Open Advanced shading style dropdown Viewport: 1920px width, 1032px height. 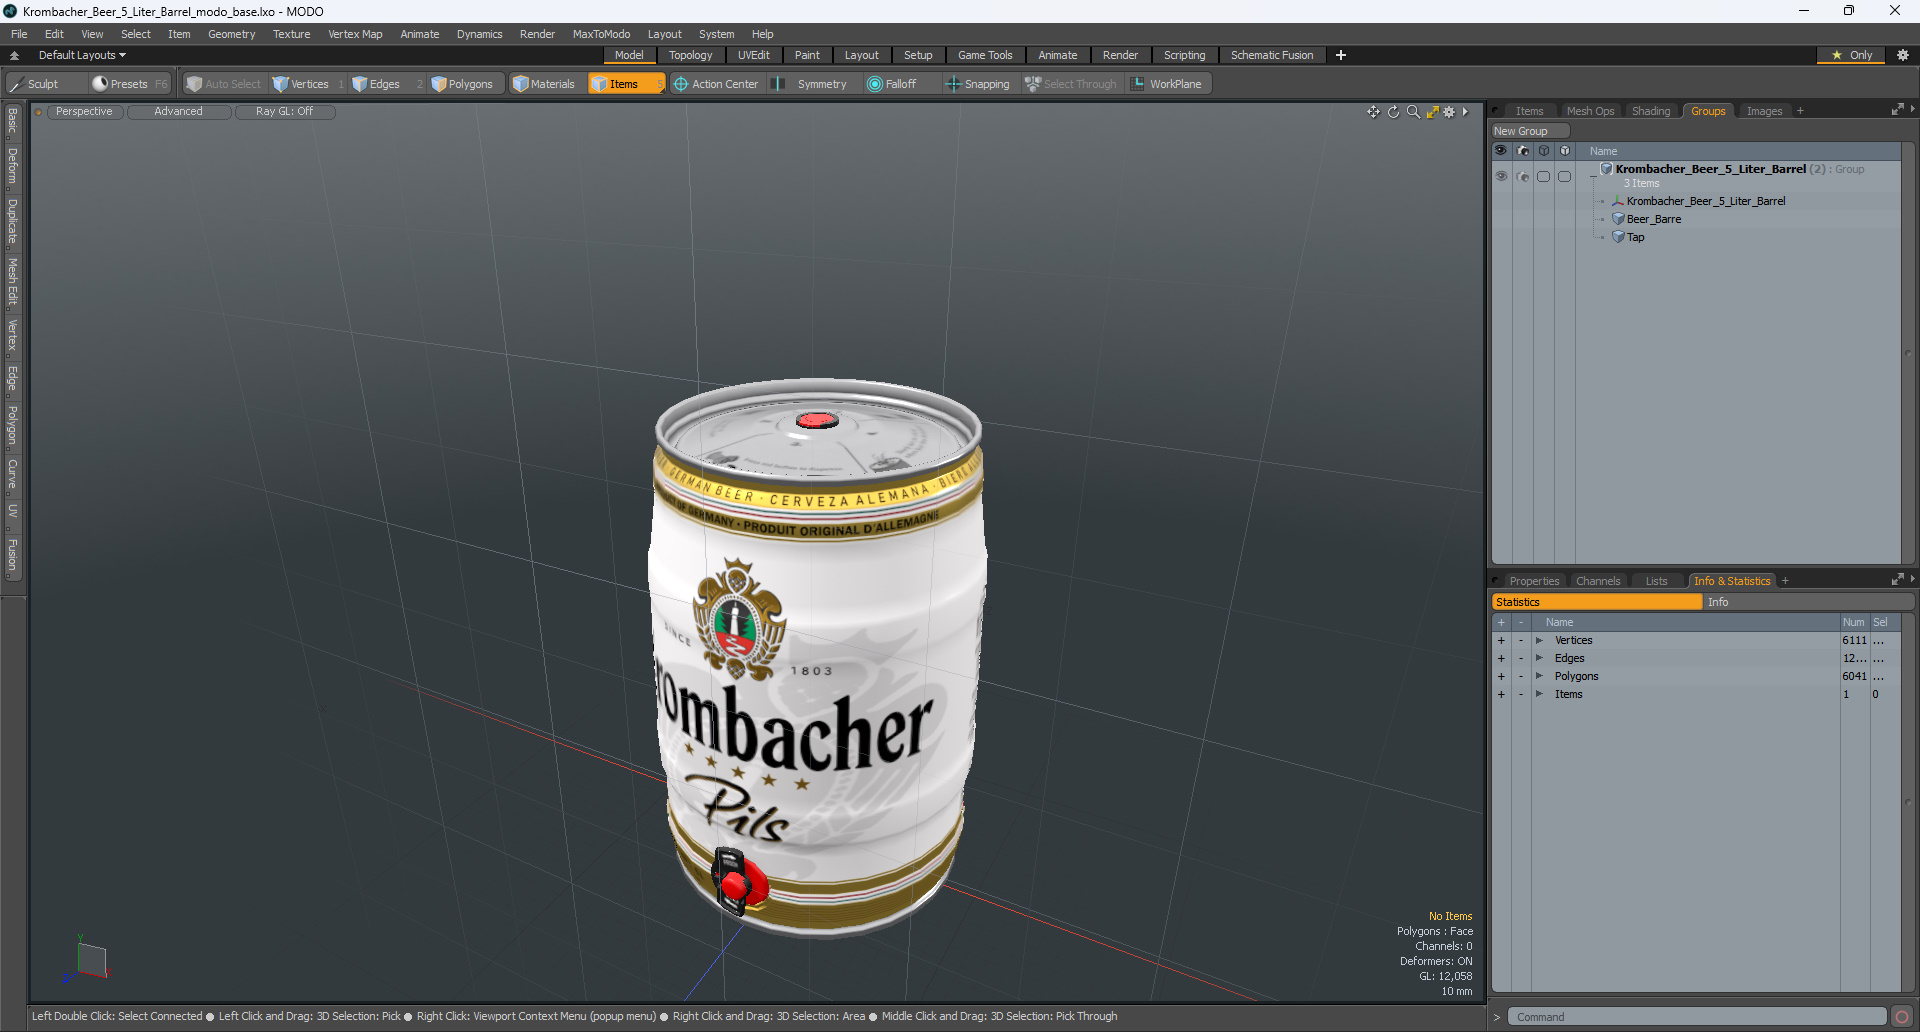tap(178, 112)
